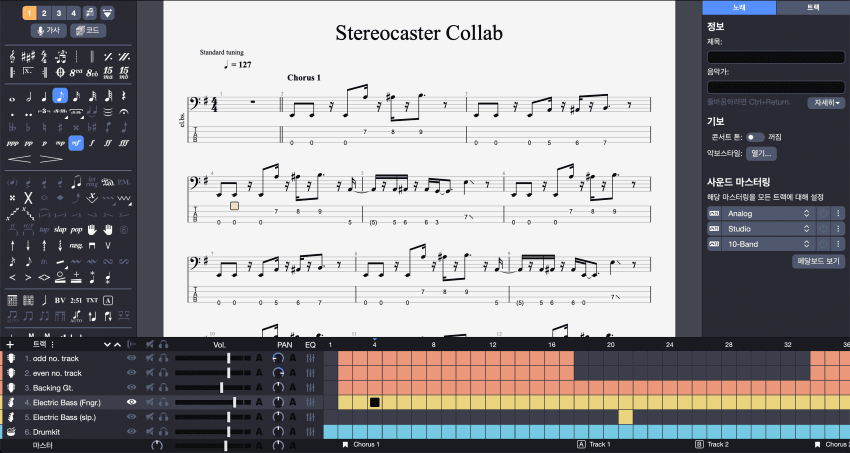
Task: Open the BV barre tool
Action: tap(60, 300)
